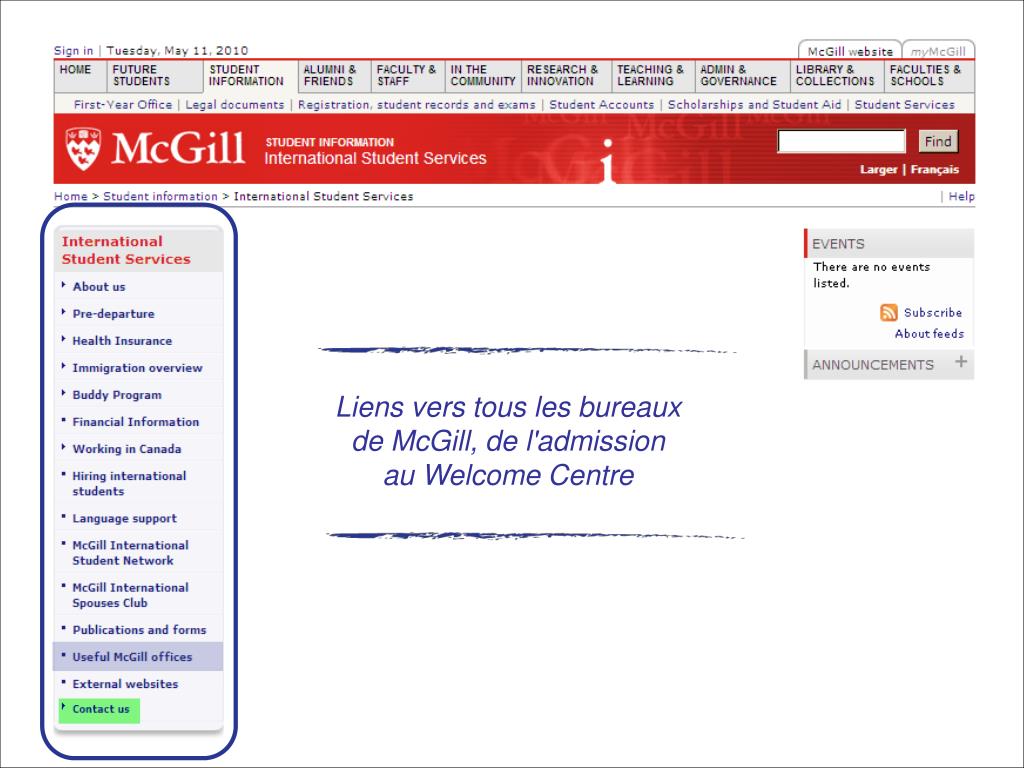Image resolution: width=1024 pixels, height=768 pixels.
Task: Switch language with the Français link
Action: tap(935, 169)
